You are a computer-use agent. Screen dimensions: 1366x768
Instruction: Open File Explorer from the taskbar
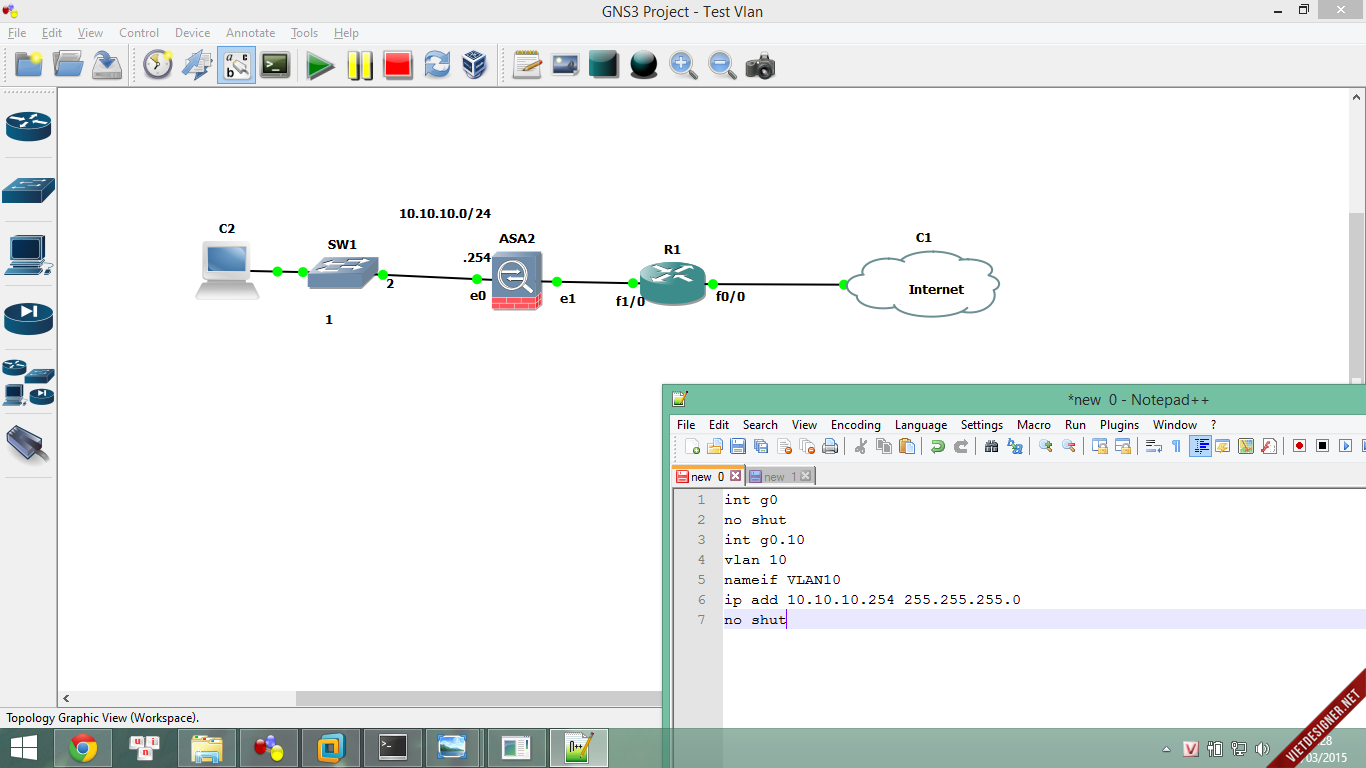[207, 748]
